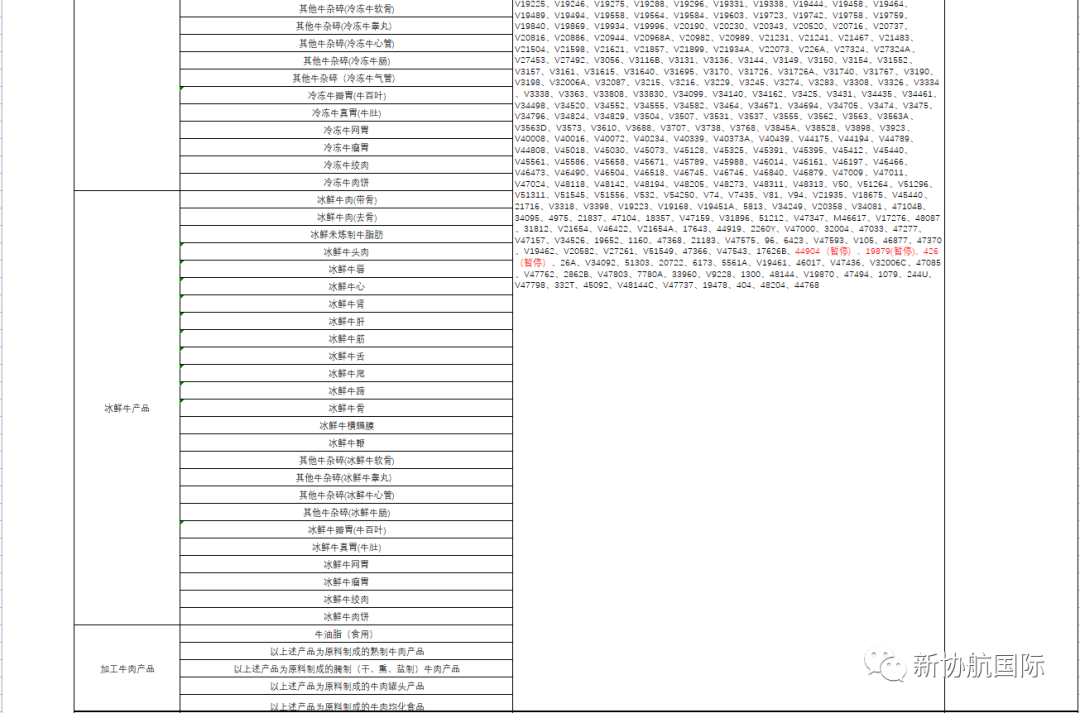
Task: Select the 冷冻牛肉饼 cell
Action: coord(346,183)
